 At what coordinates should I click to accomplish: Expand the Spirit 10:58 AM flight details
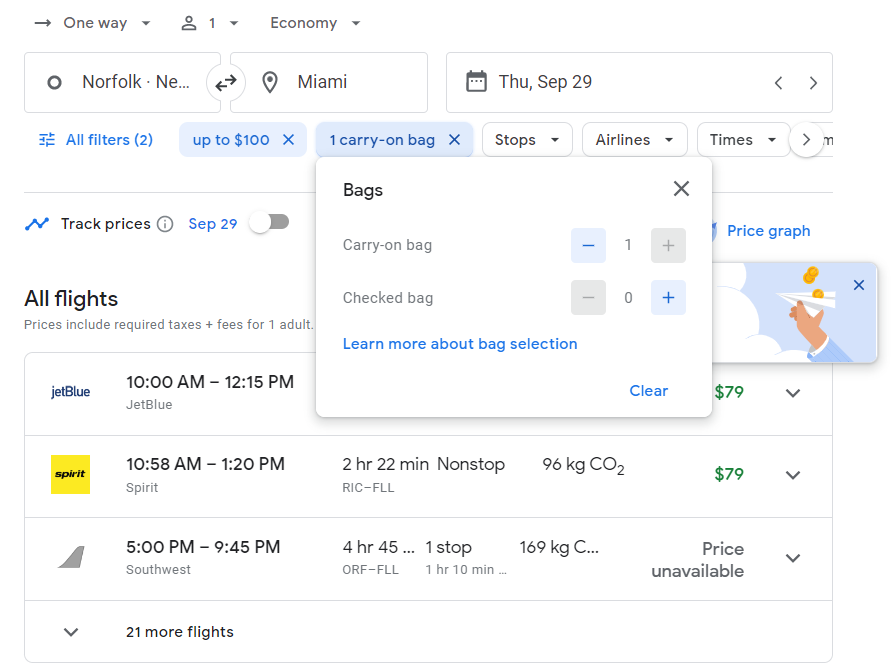click(793, 475)
